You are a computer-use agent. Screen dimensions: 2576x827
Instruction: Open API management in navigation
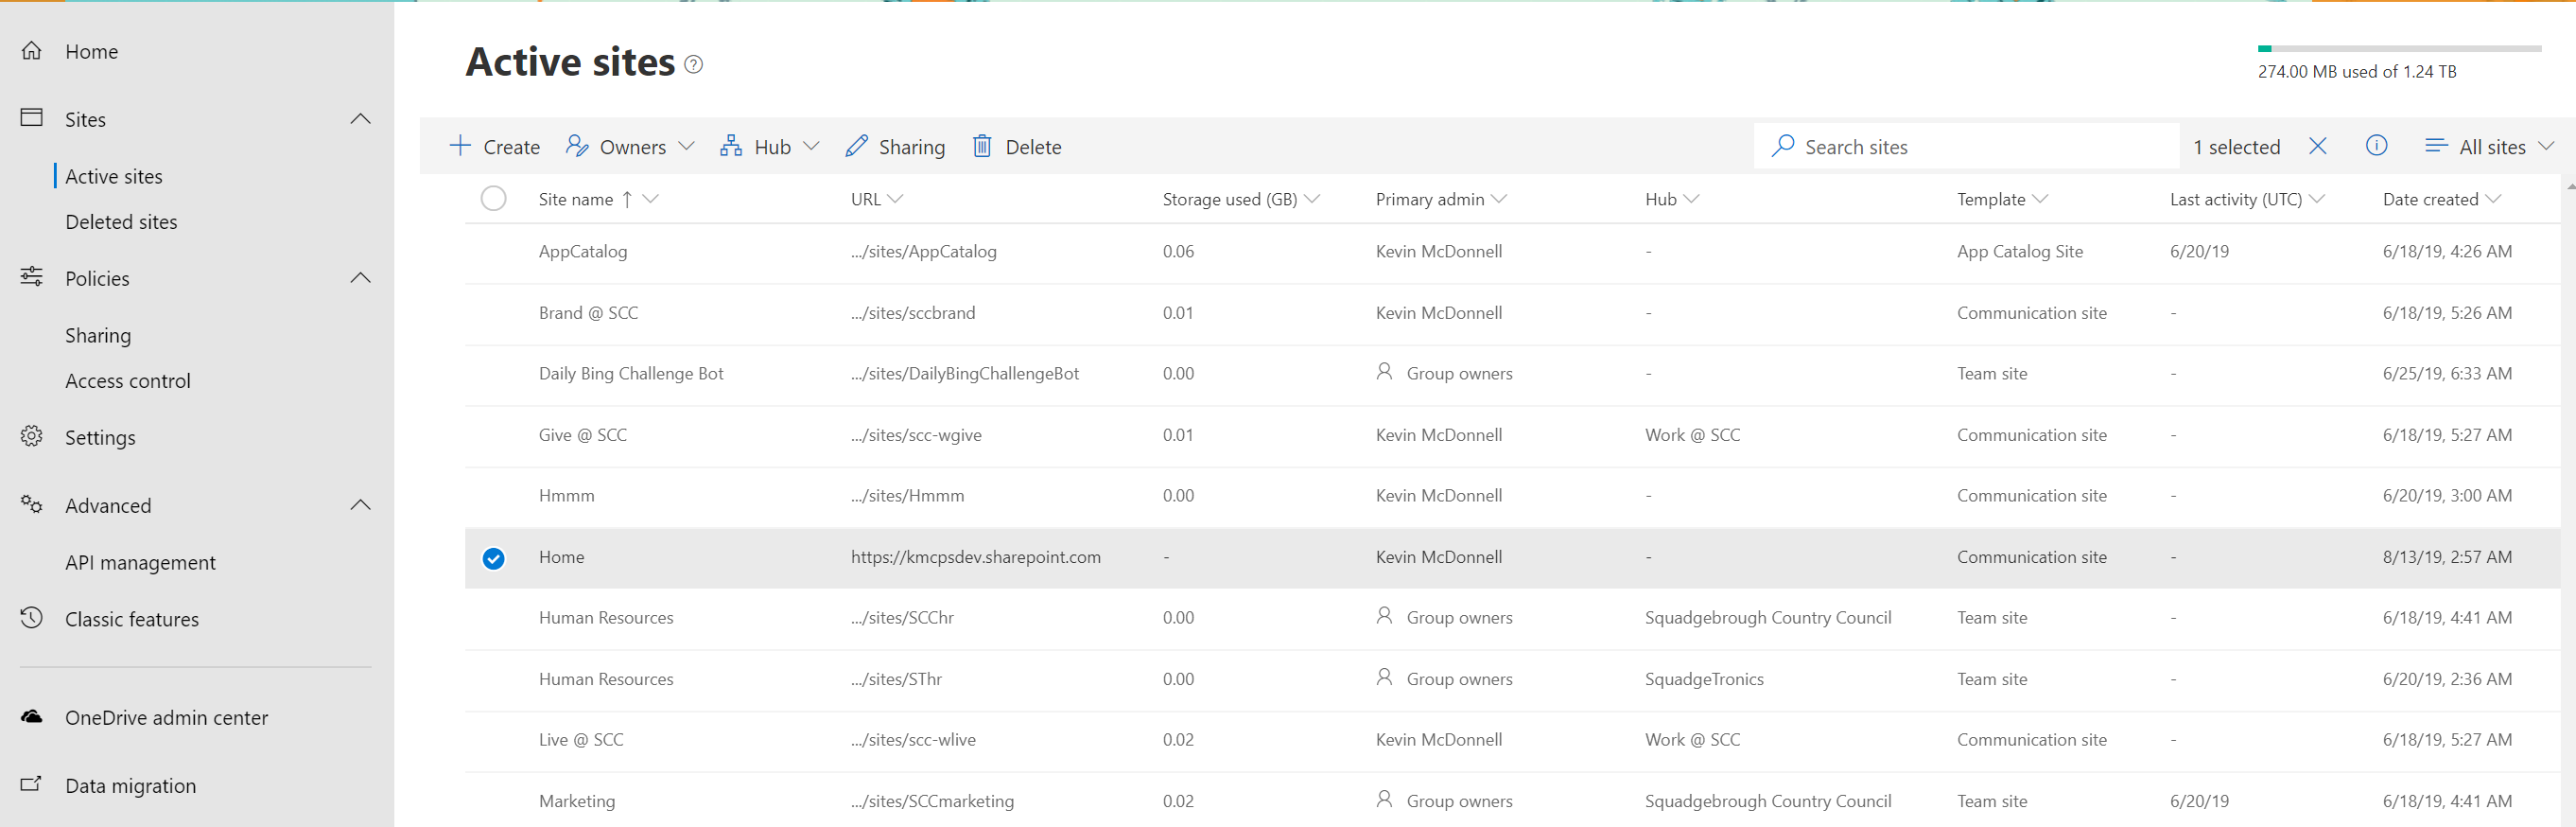point(140,563)
